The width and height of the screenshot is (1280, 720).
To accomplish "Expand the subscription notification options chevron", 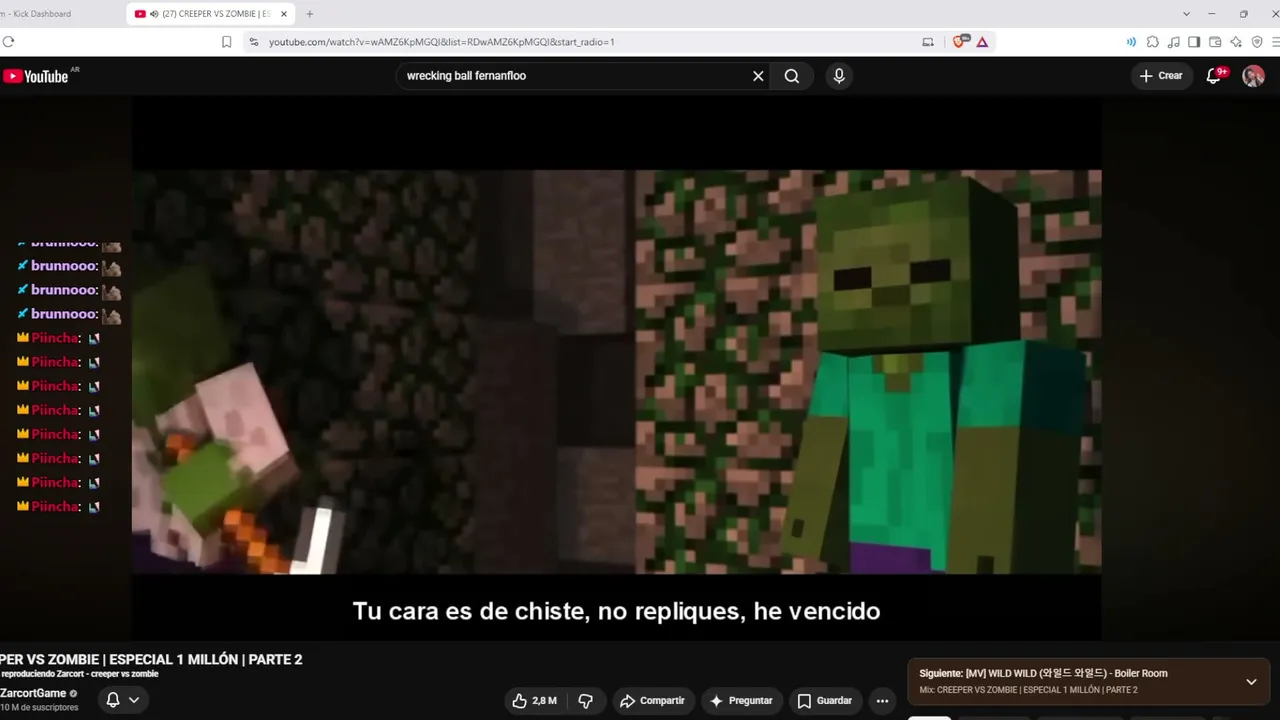I will [134, 700].
